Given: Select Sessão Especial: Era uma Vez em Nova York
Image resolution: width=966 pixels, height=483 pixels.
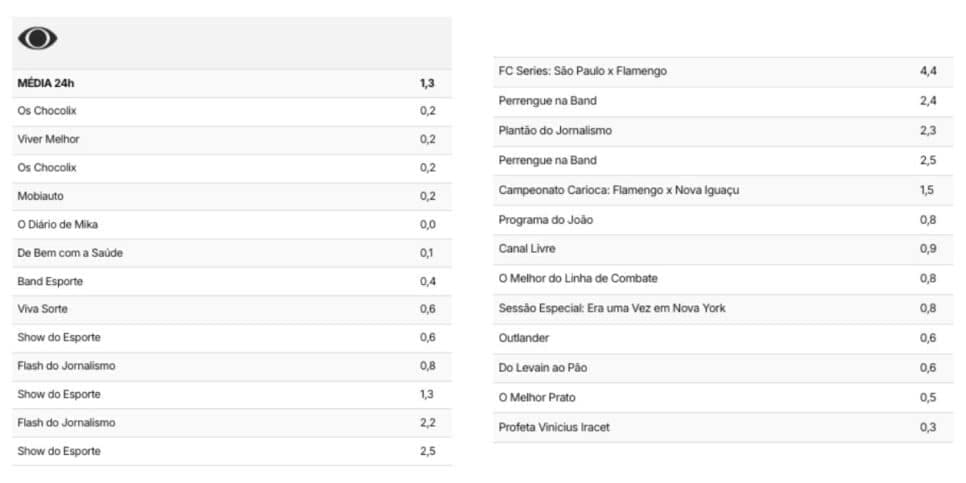Looking at the screenshot, I should coord(723,309).
